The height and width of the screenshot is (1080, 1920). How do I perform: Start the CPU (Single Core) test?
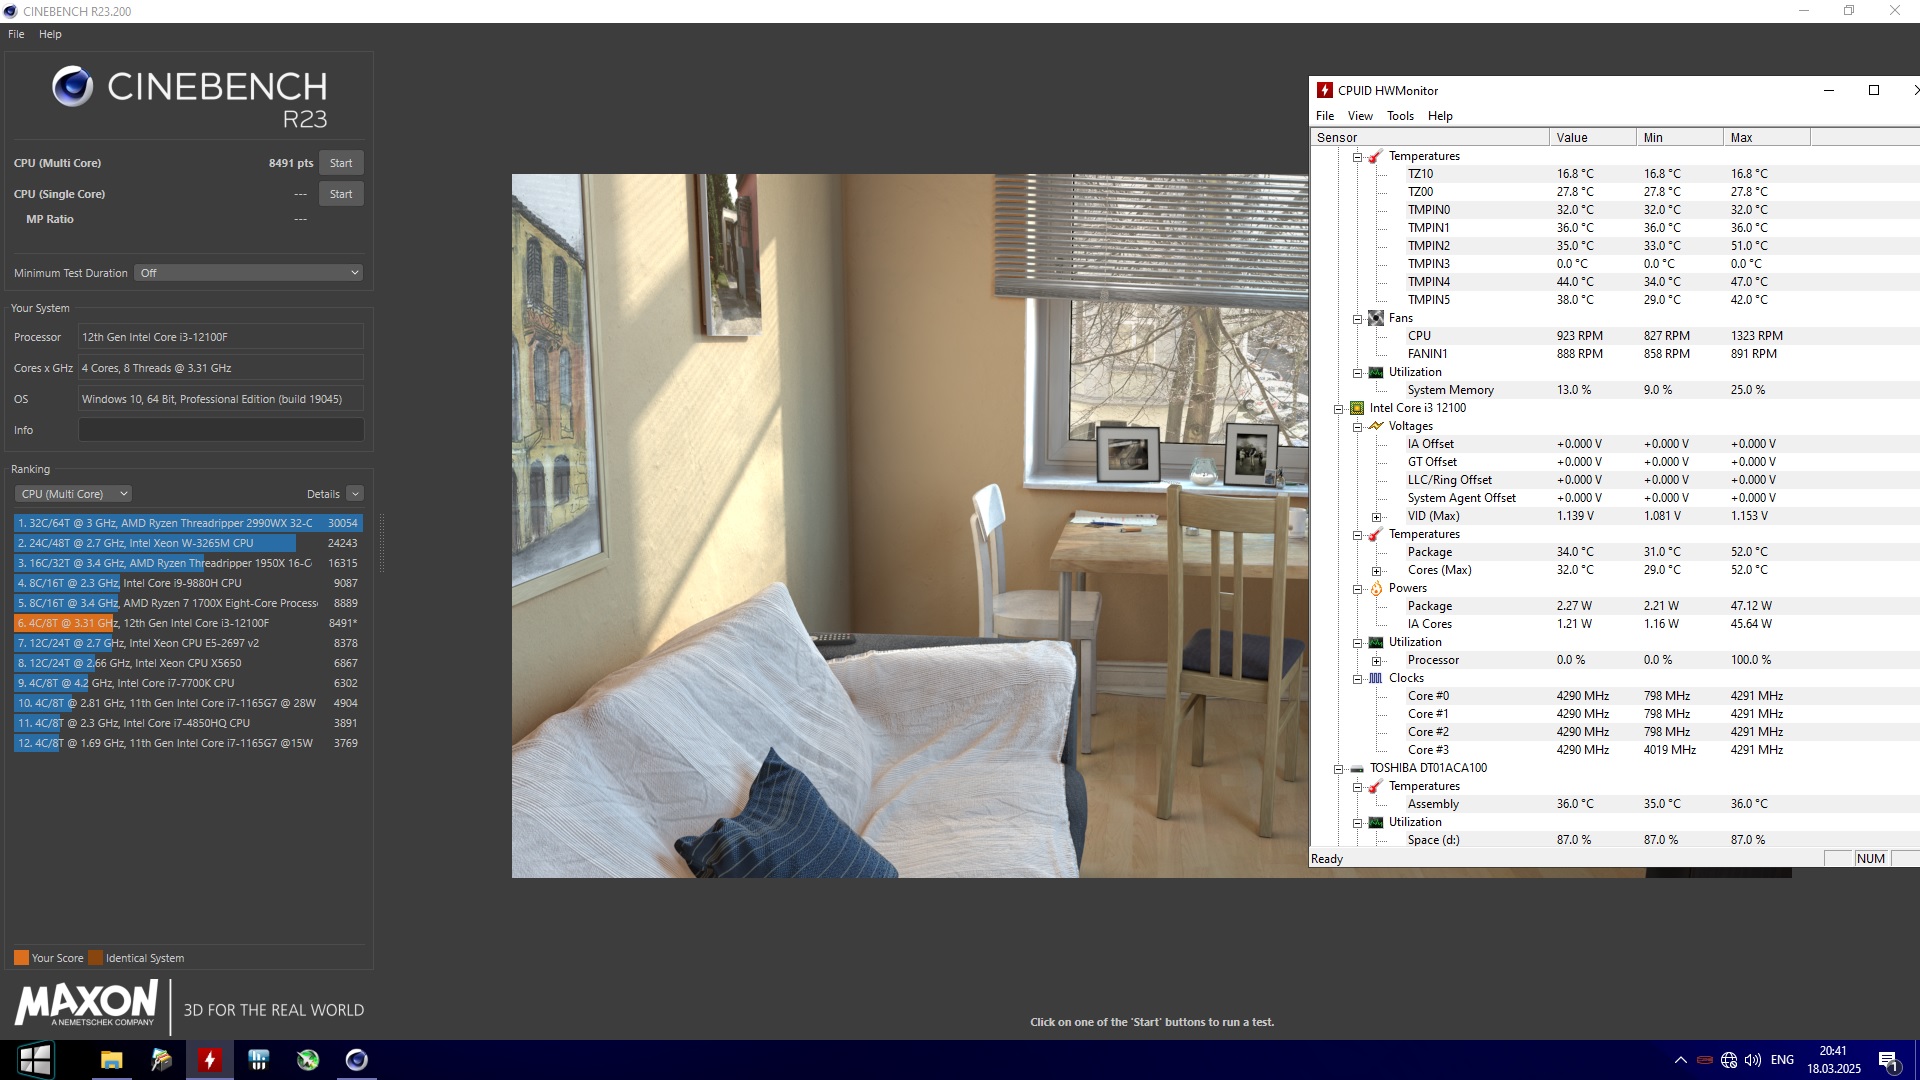341,194
